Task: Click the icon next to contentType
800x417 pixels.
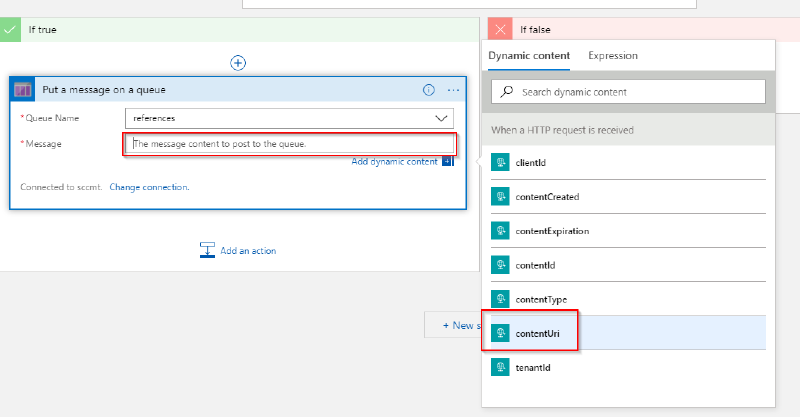Action: click(500, 299)
